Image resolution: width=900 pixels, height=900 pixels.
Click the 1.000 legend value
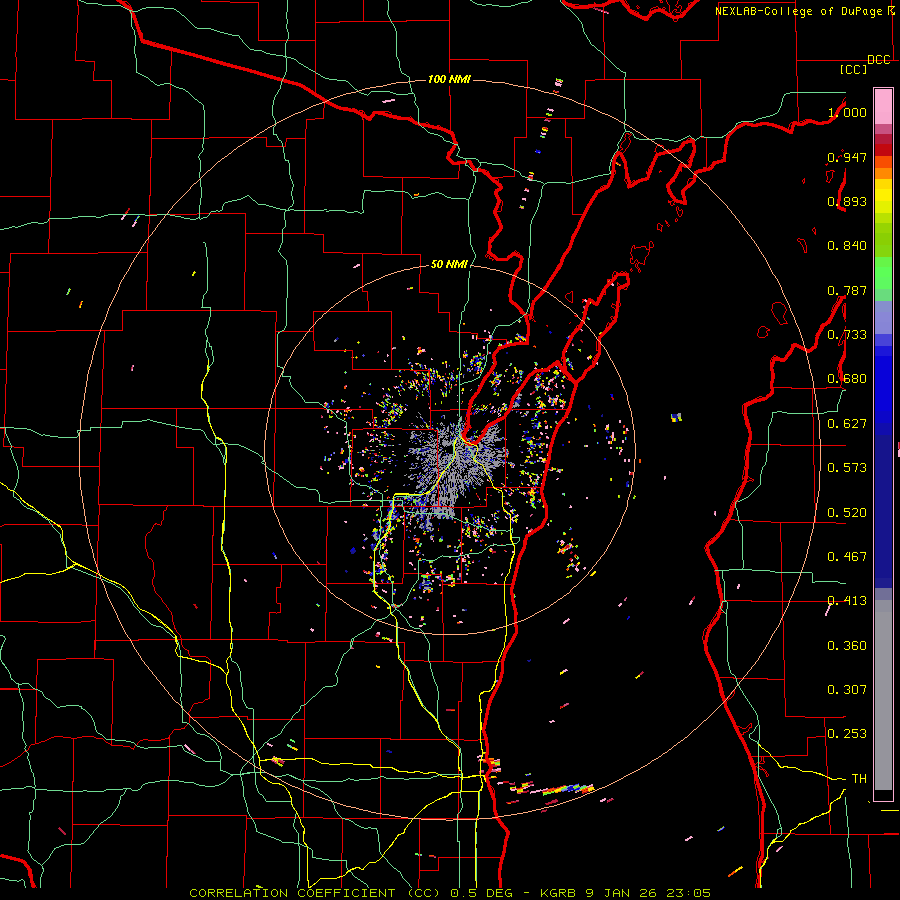847,112
